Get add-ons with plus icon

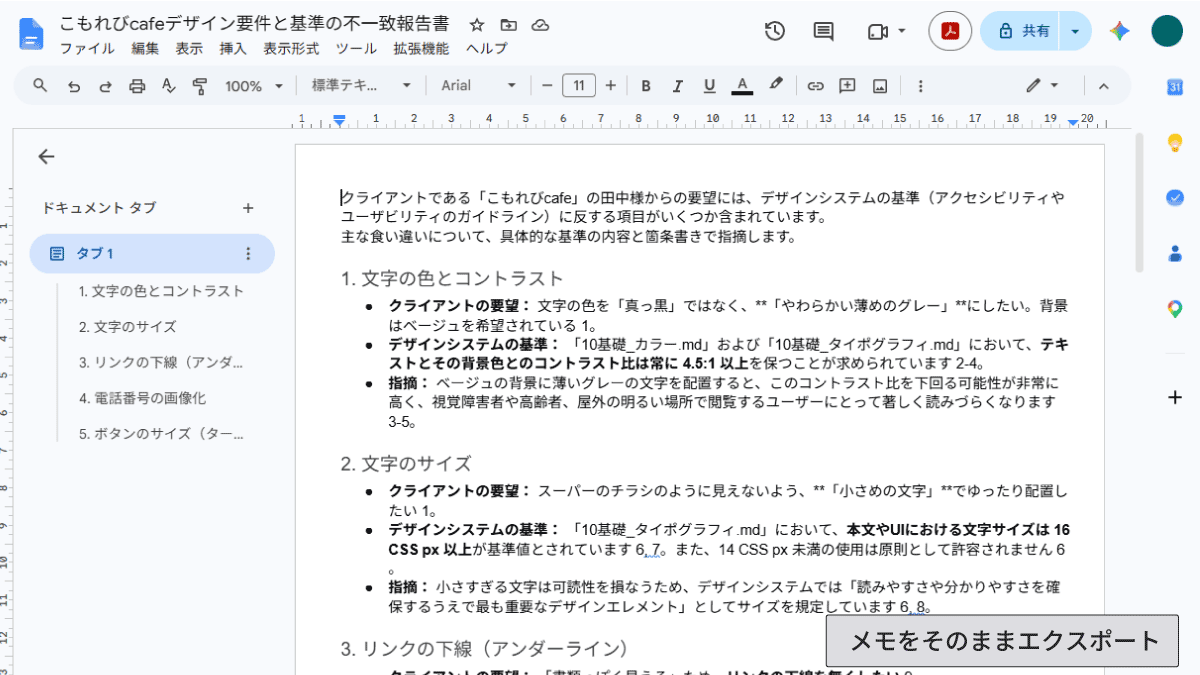1175,397
